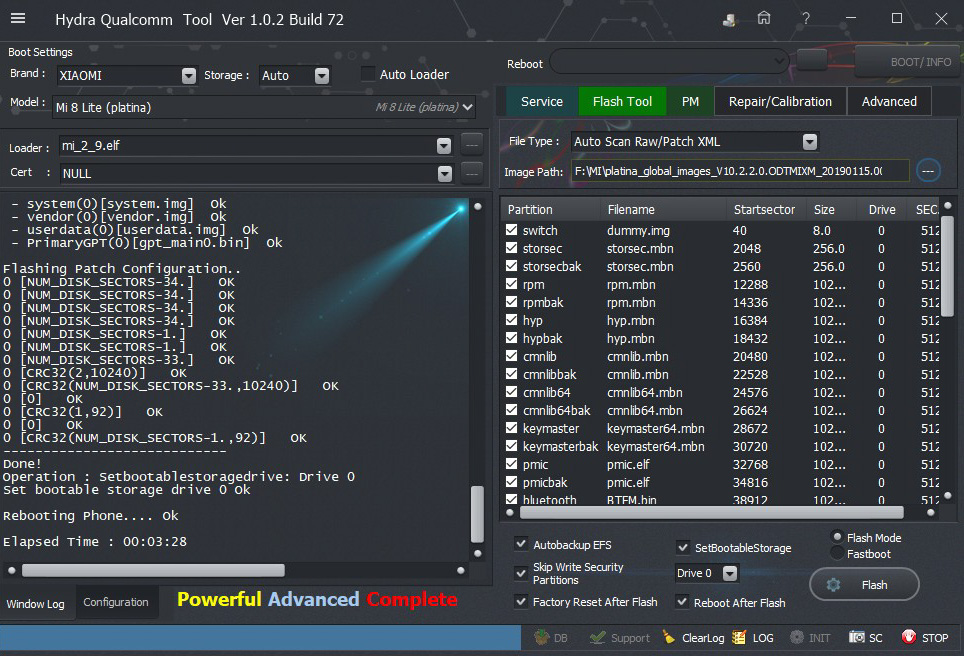Screen dimensions: 964x656
Task: Switch to the Window Log tab
Action: (36, 604)
